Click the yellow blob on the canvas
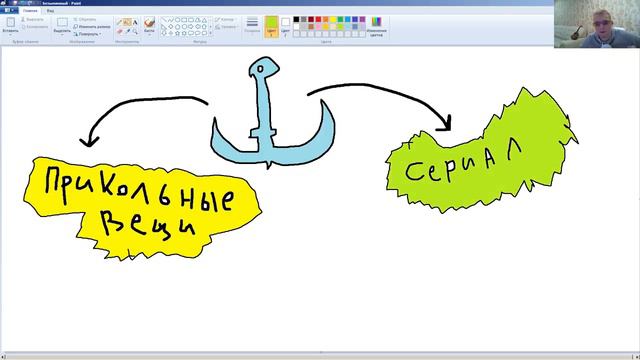The width and height of the screenshot is (640, 360). (142, 208)
